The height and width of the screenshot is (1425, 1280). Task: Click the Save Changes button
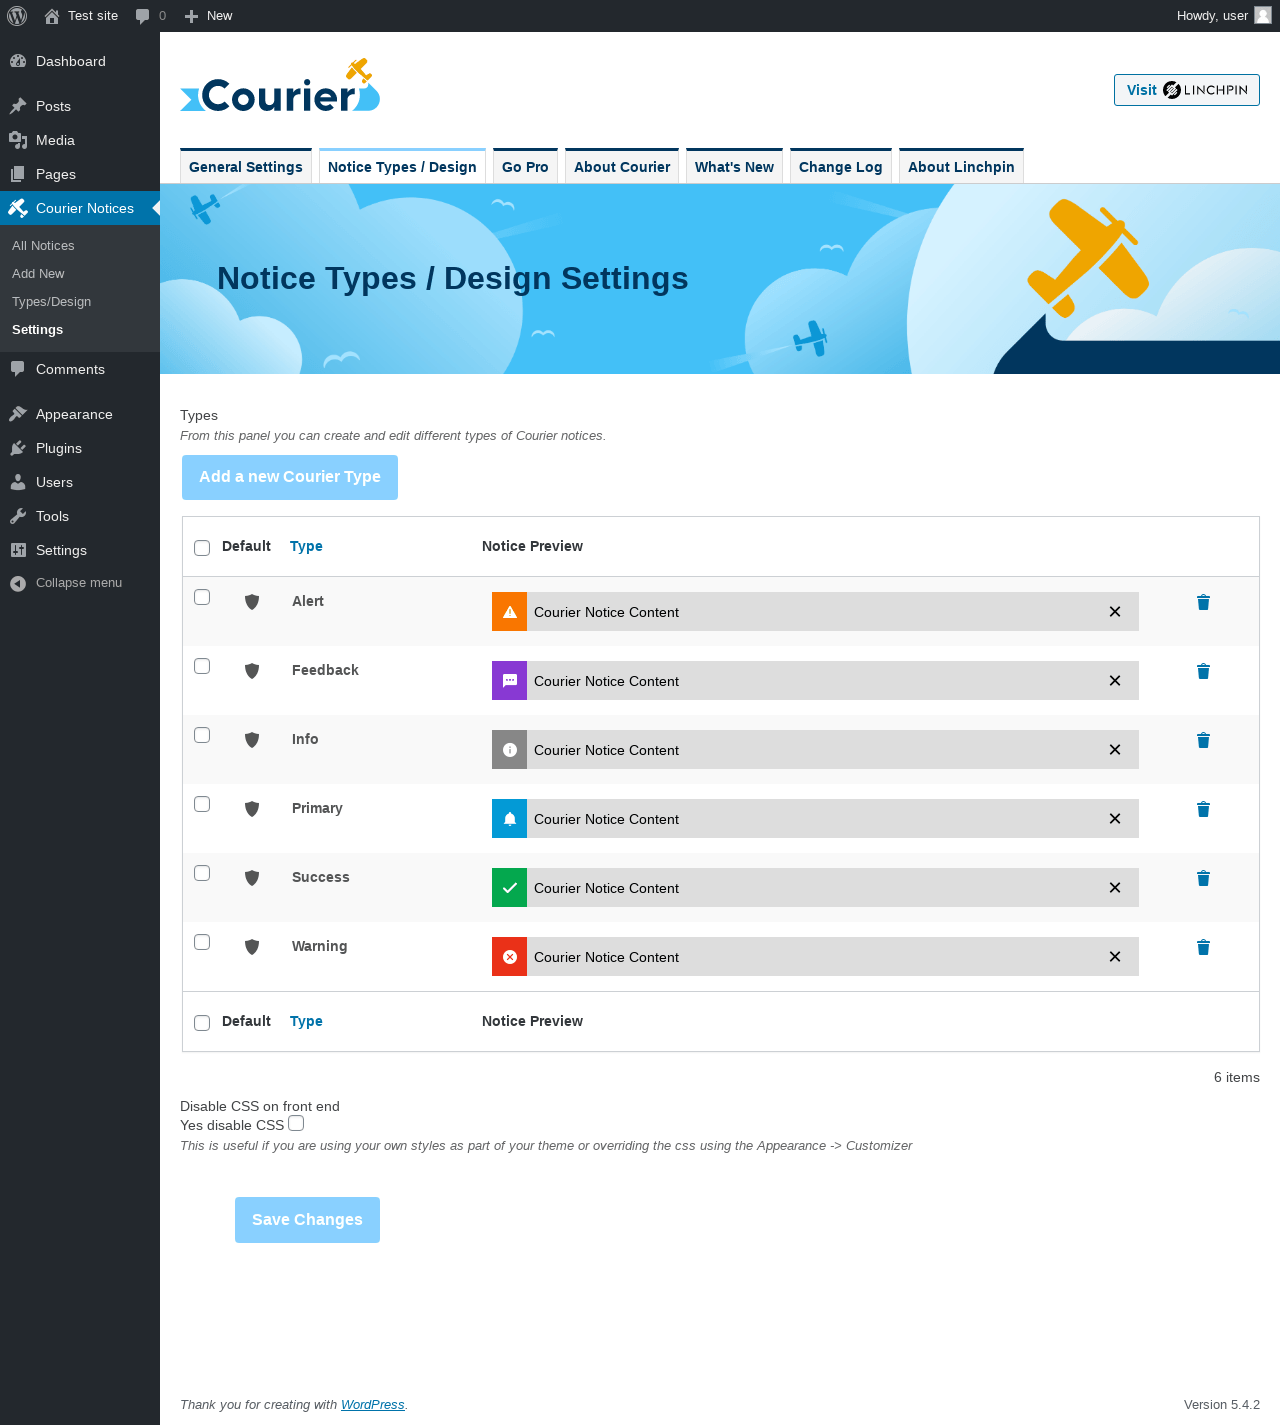(x=307, y=1220)
